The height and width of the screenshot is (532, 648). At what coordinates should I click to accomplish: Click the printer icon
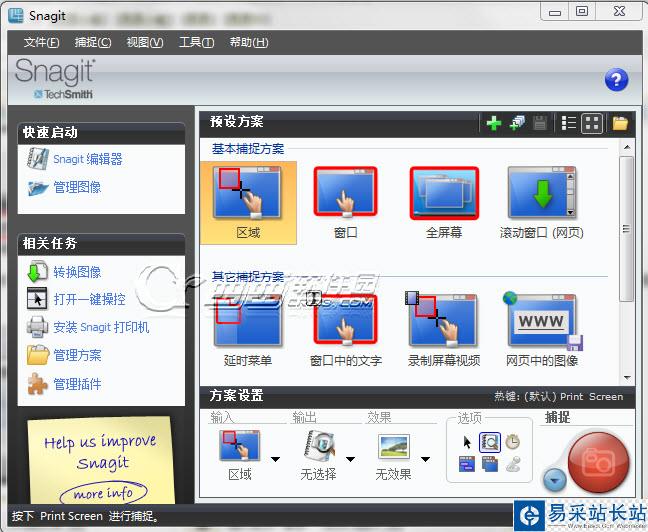[x=37, y=327]
